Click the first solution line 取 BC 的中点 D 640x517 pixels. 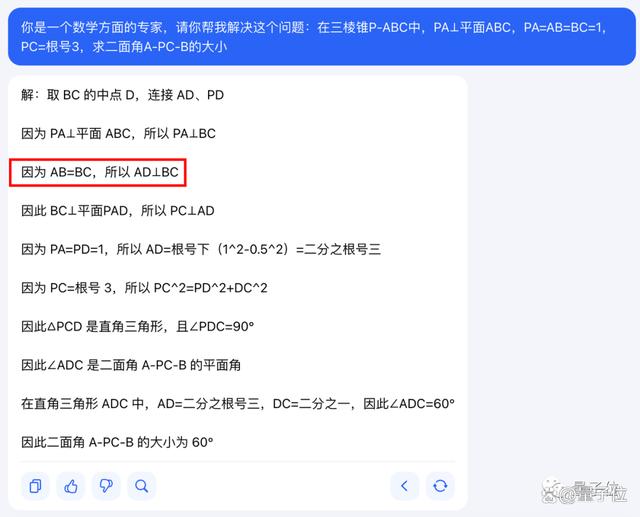tap(122, 95)
